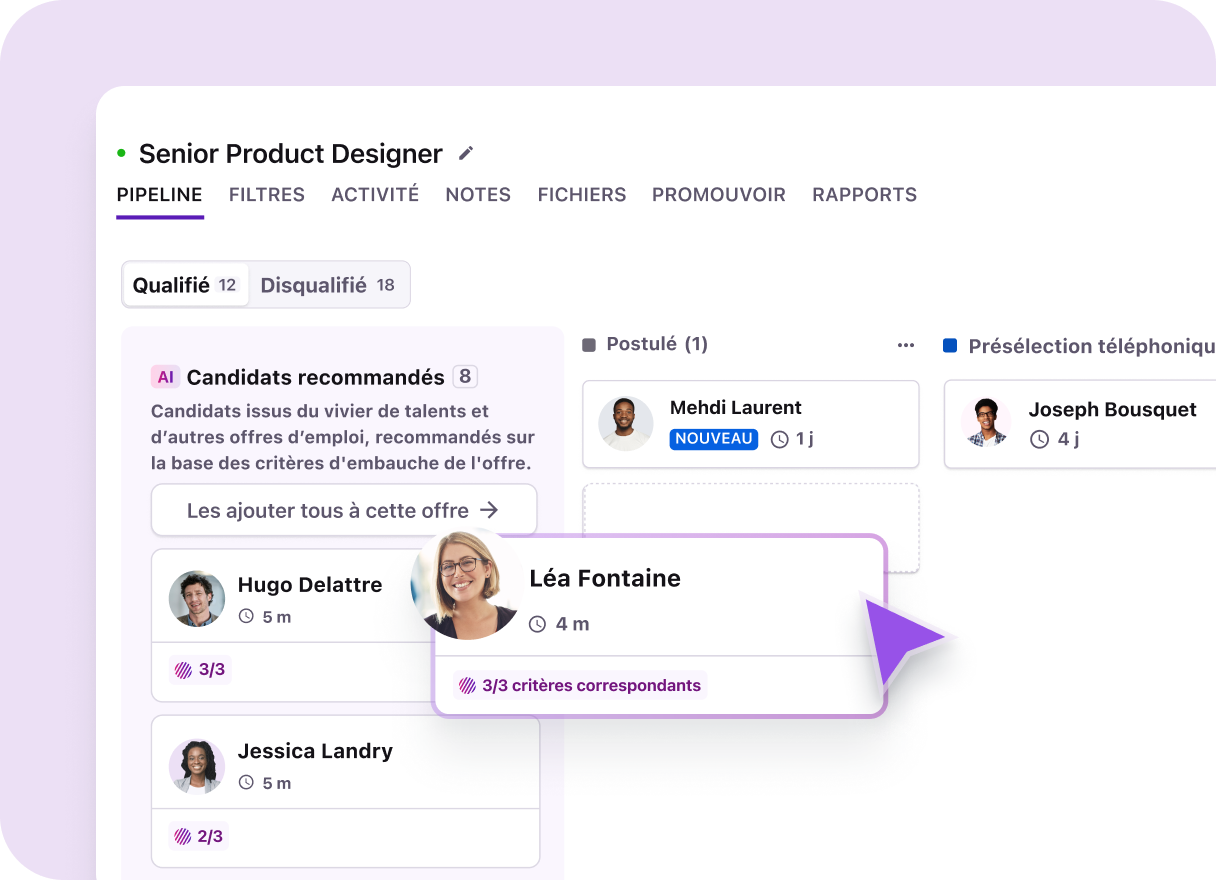This screenshot has height=880, width=1216.
Task: Edit job title with pencil icon
Action: [466, 153]
